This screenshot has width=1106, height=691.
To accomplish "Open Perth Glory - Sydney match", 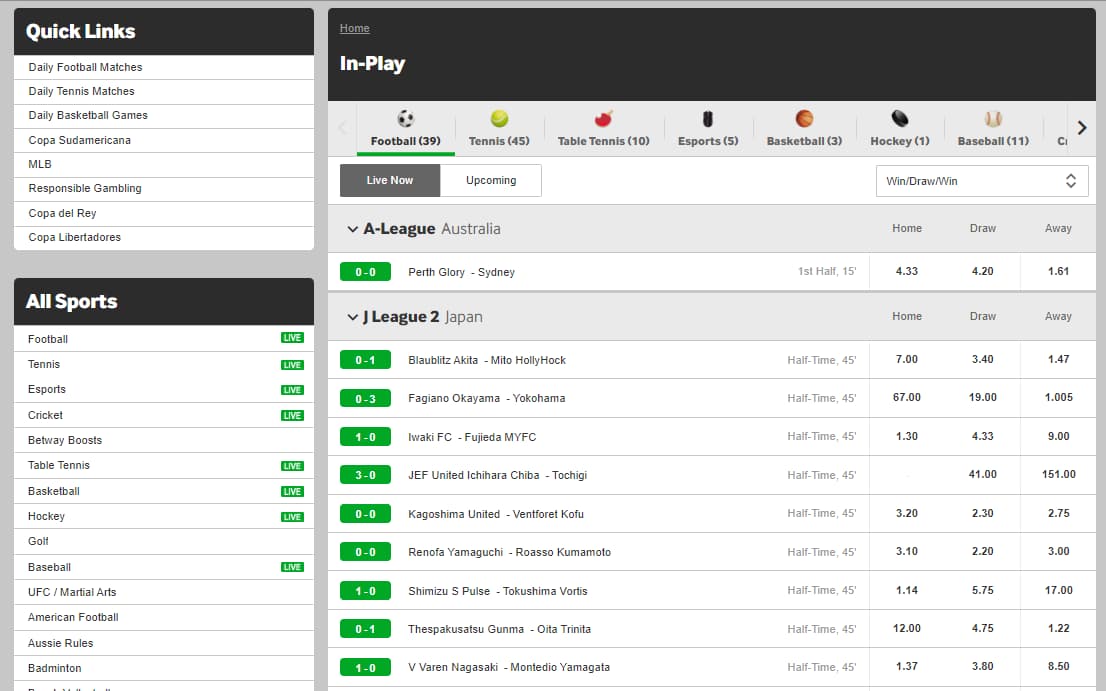I will click(461, 272).
